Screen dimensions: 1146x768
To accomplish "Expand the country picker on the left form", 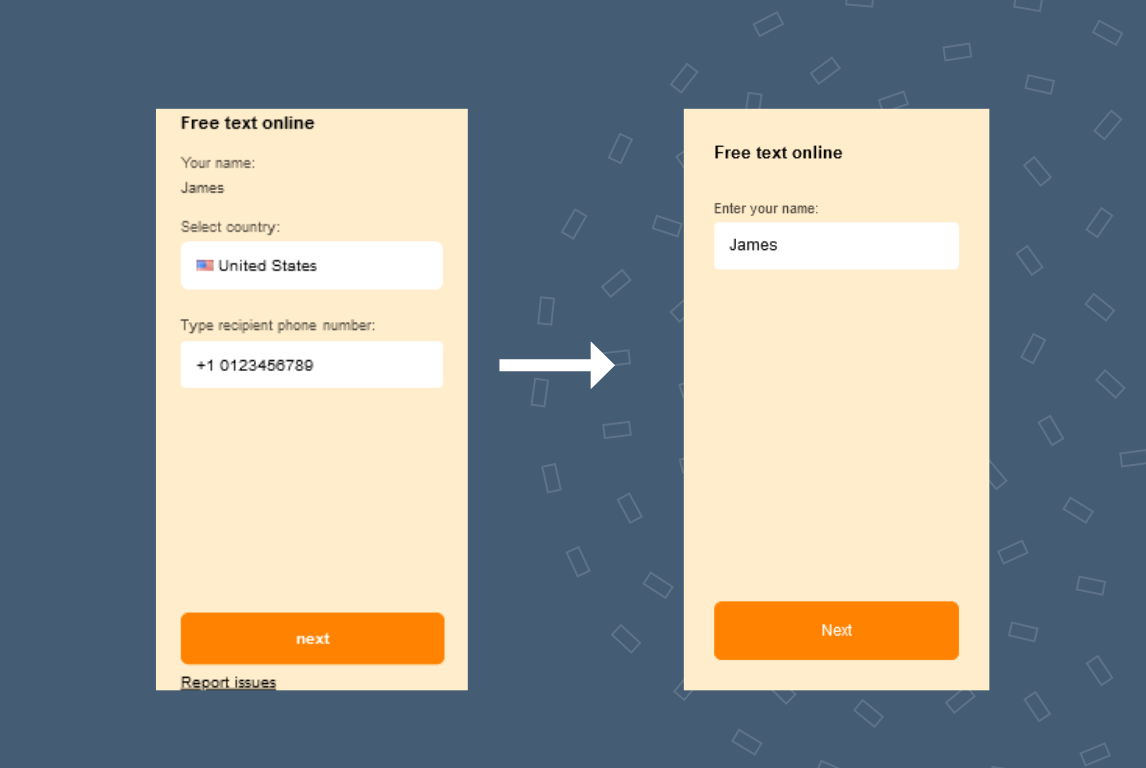I will click(311, 265).
